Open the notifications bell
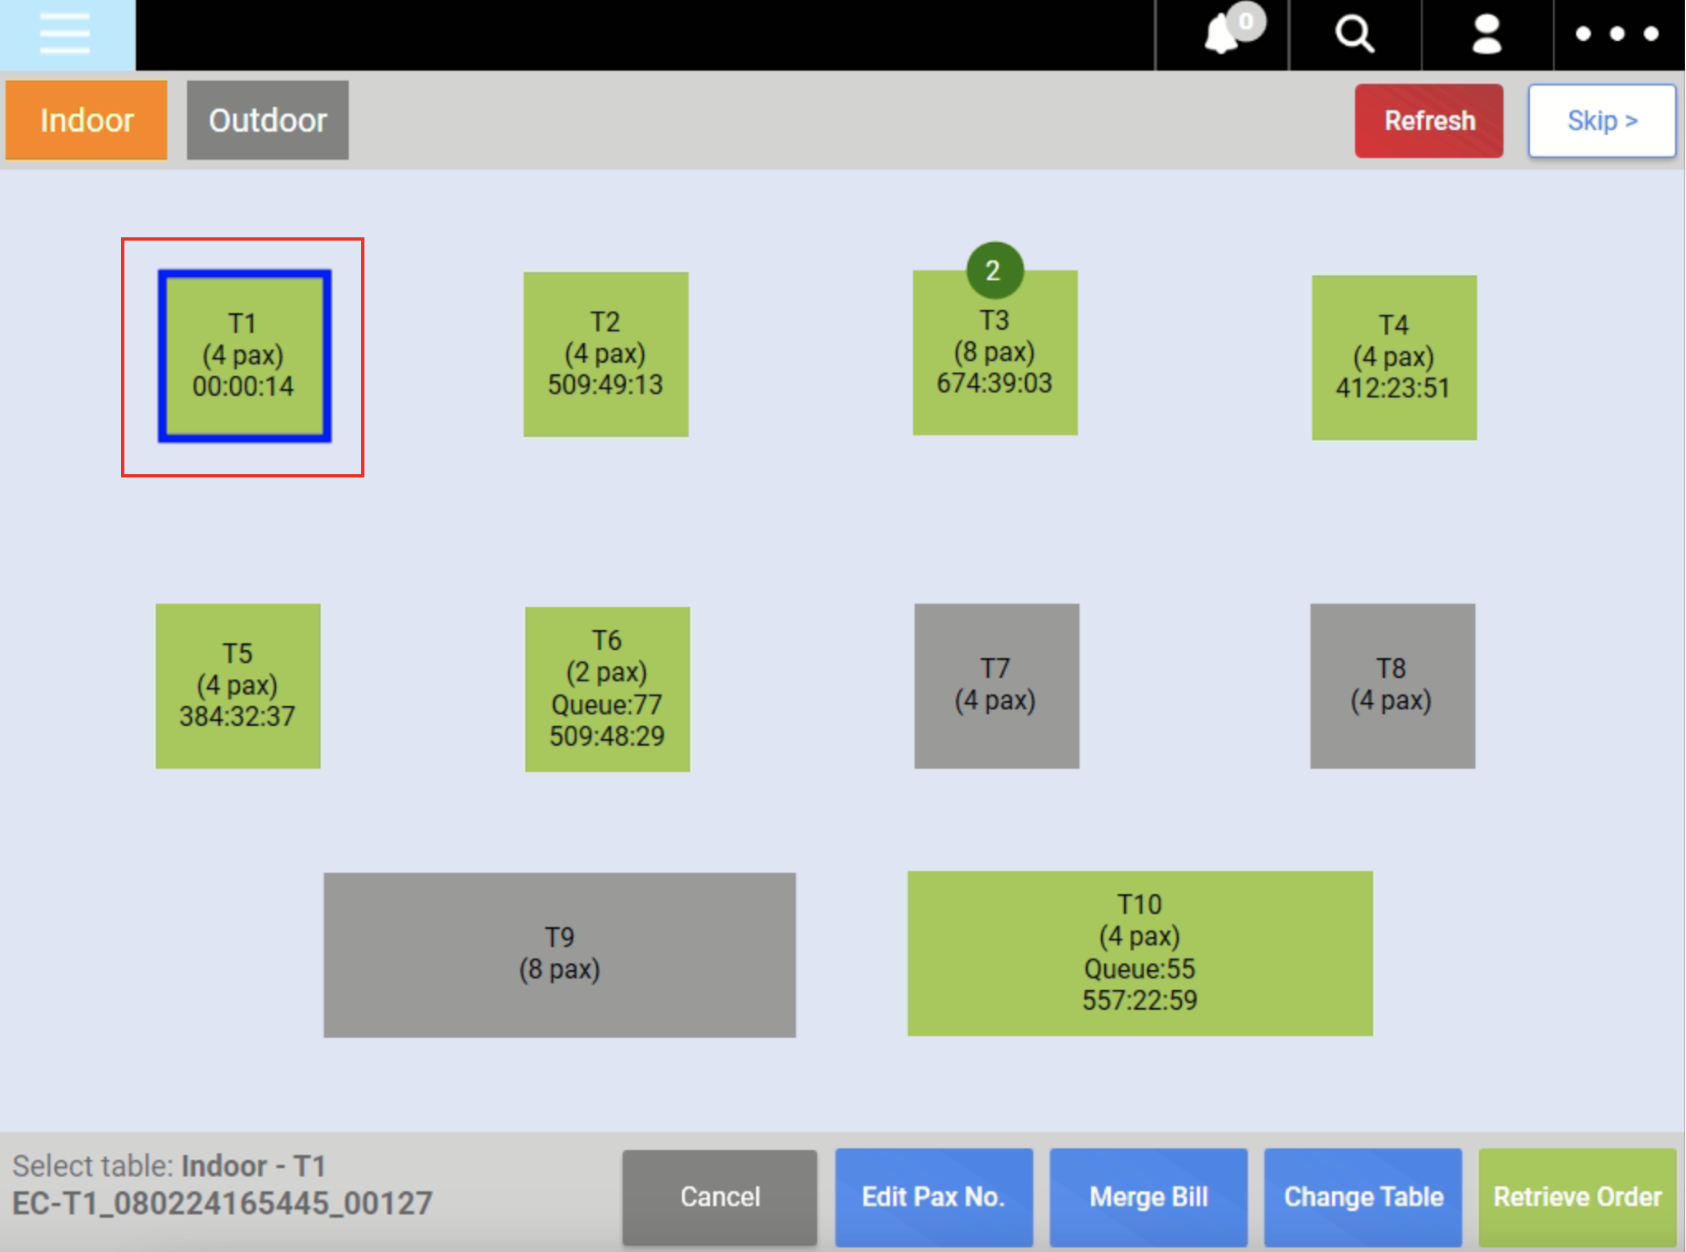Screen dimensions: 1686x1252 [1222, 35]
